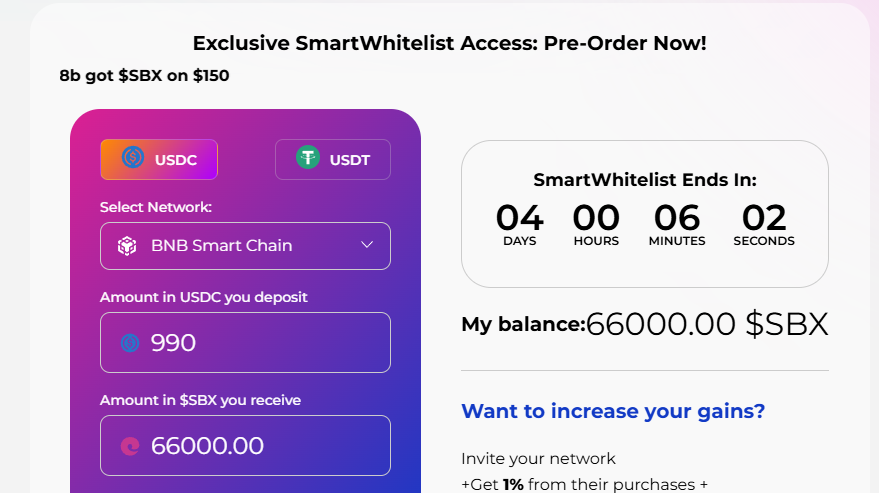Click the USDC coin icon in tab
Viewport: 879px width, 493px height.
(133, 157)
